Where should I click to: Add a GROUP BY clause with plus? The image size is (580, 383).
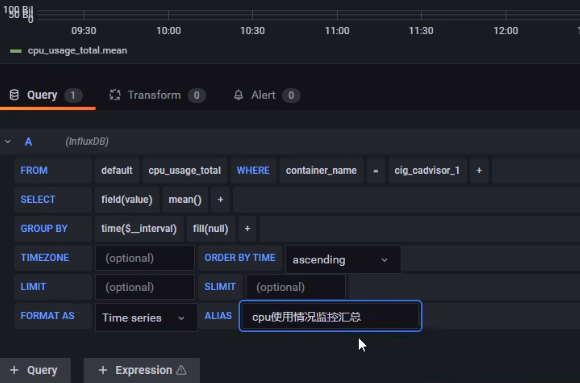tap(247, 228)
